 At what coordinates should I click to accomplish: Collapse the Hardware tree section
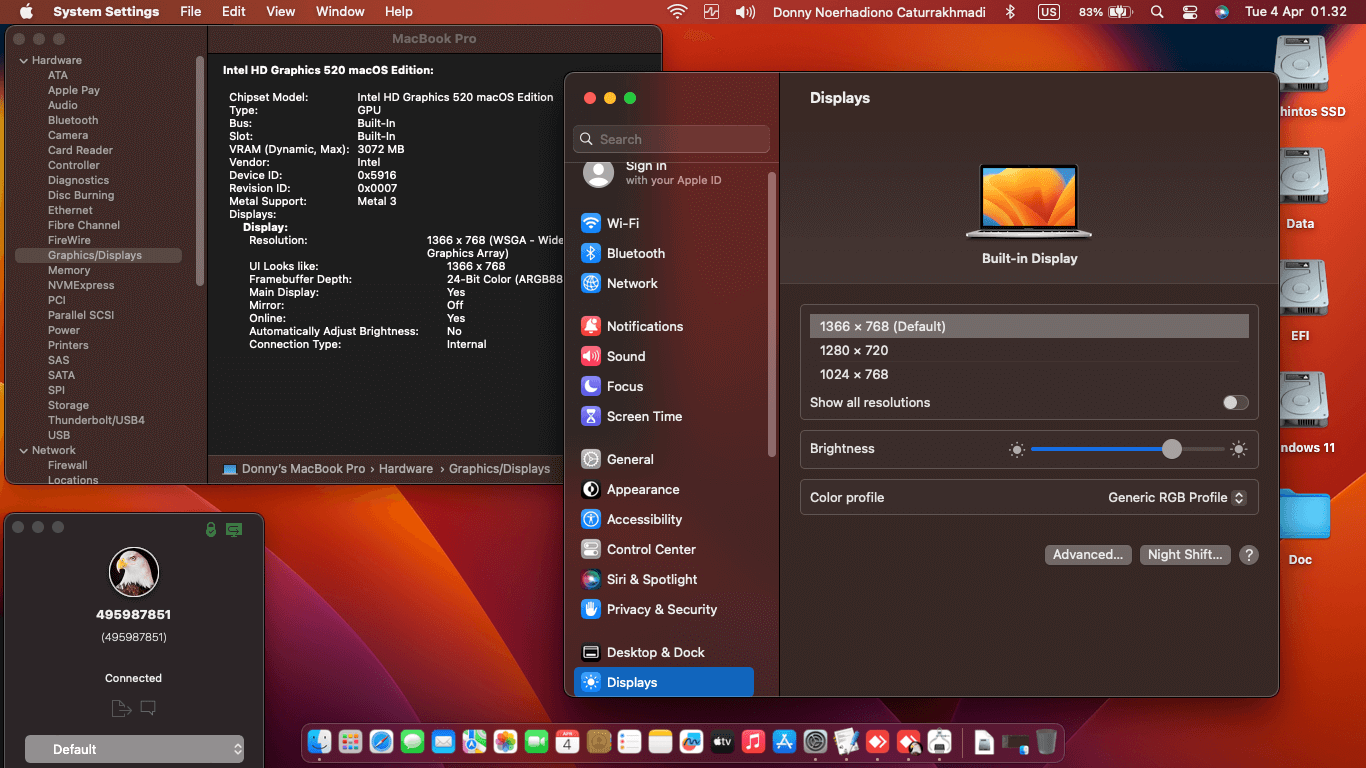[x=23, y=61]
